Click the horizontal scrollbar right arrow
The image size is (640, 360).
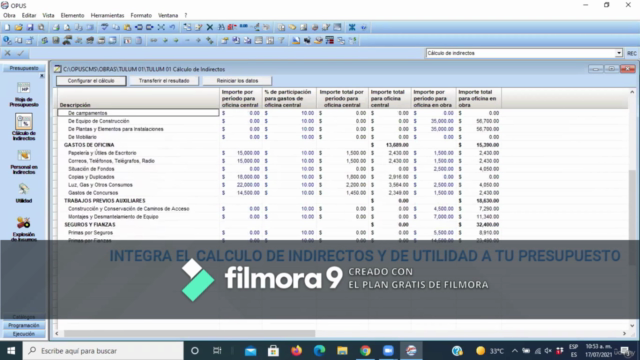[x=624, y=333]
